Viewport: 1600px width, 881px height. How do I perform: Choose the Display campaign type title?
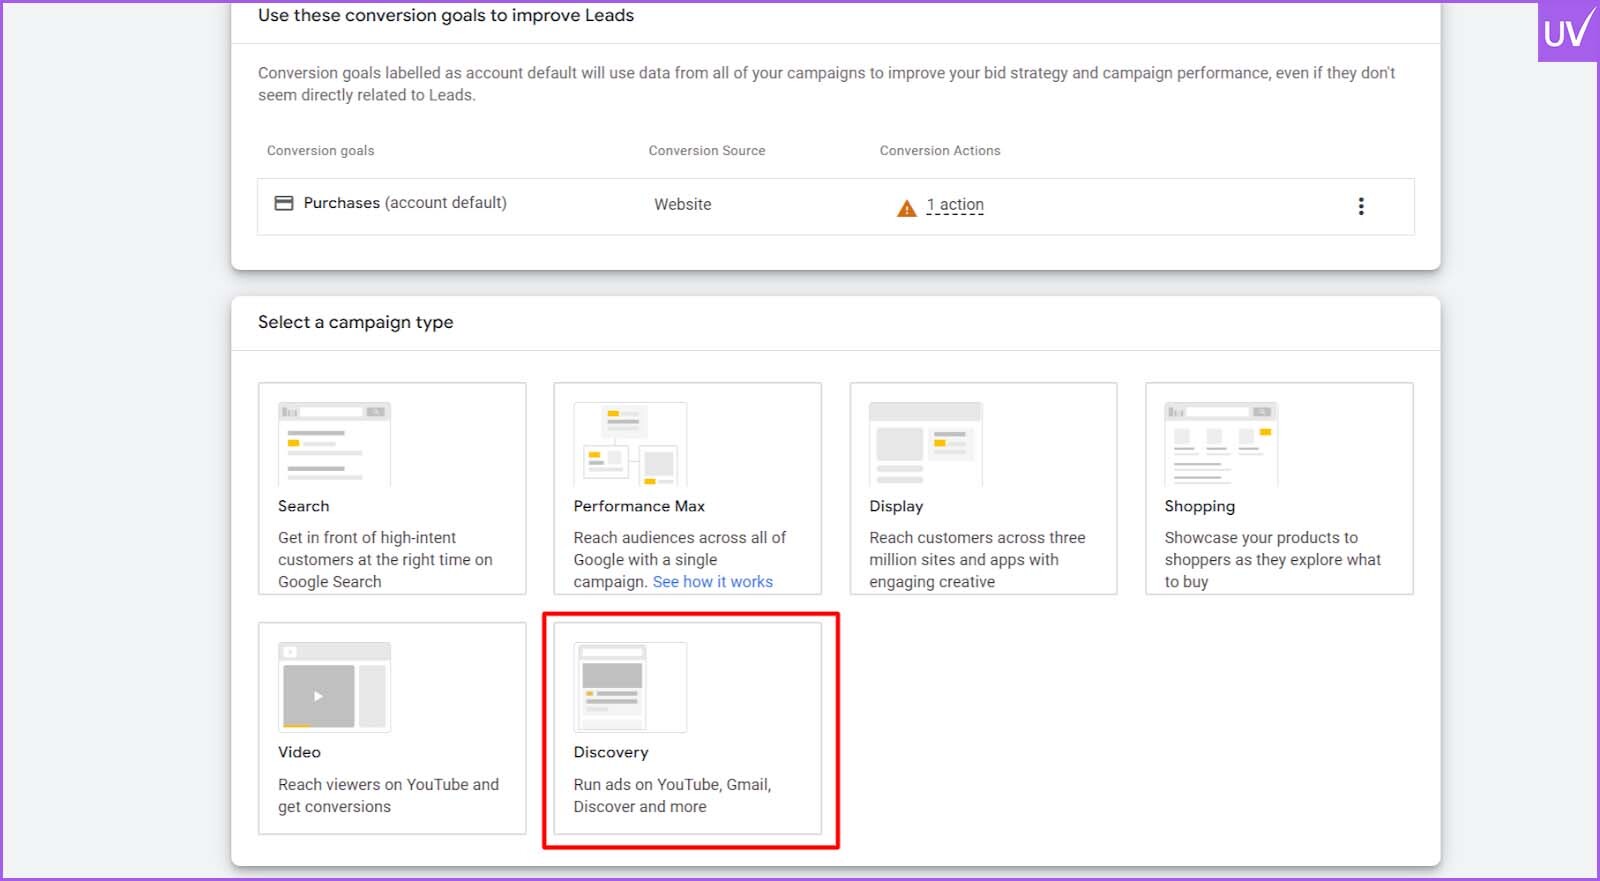tap(896, 506)
